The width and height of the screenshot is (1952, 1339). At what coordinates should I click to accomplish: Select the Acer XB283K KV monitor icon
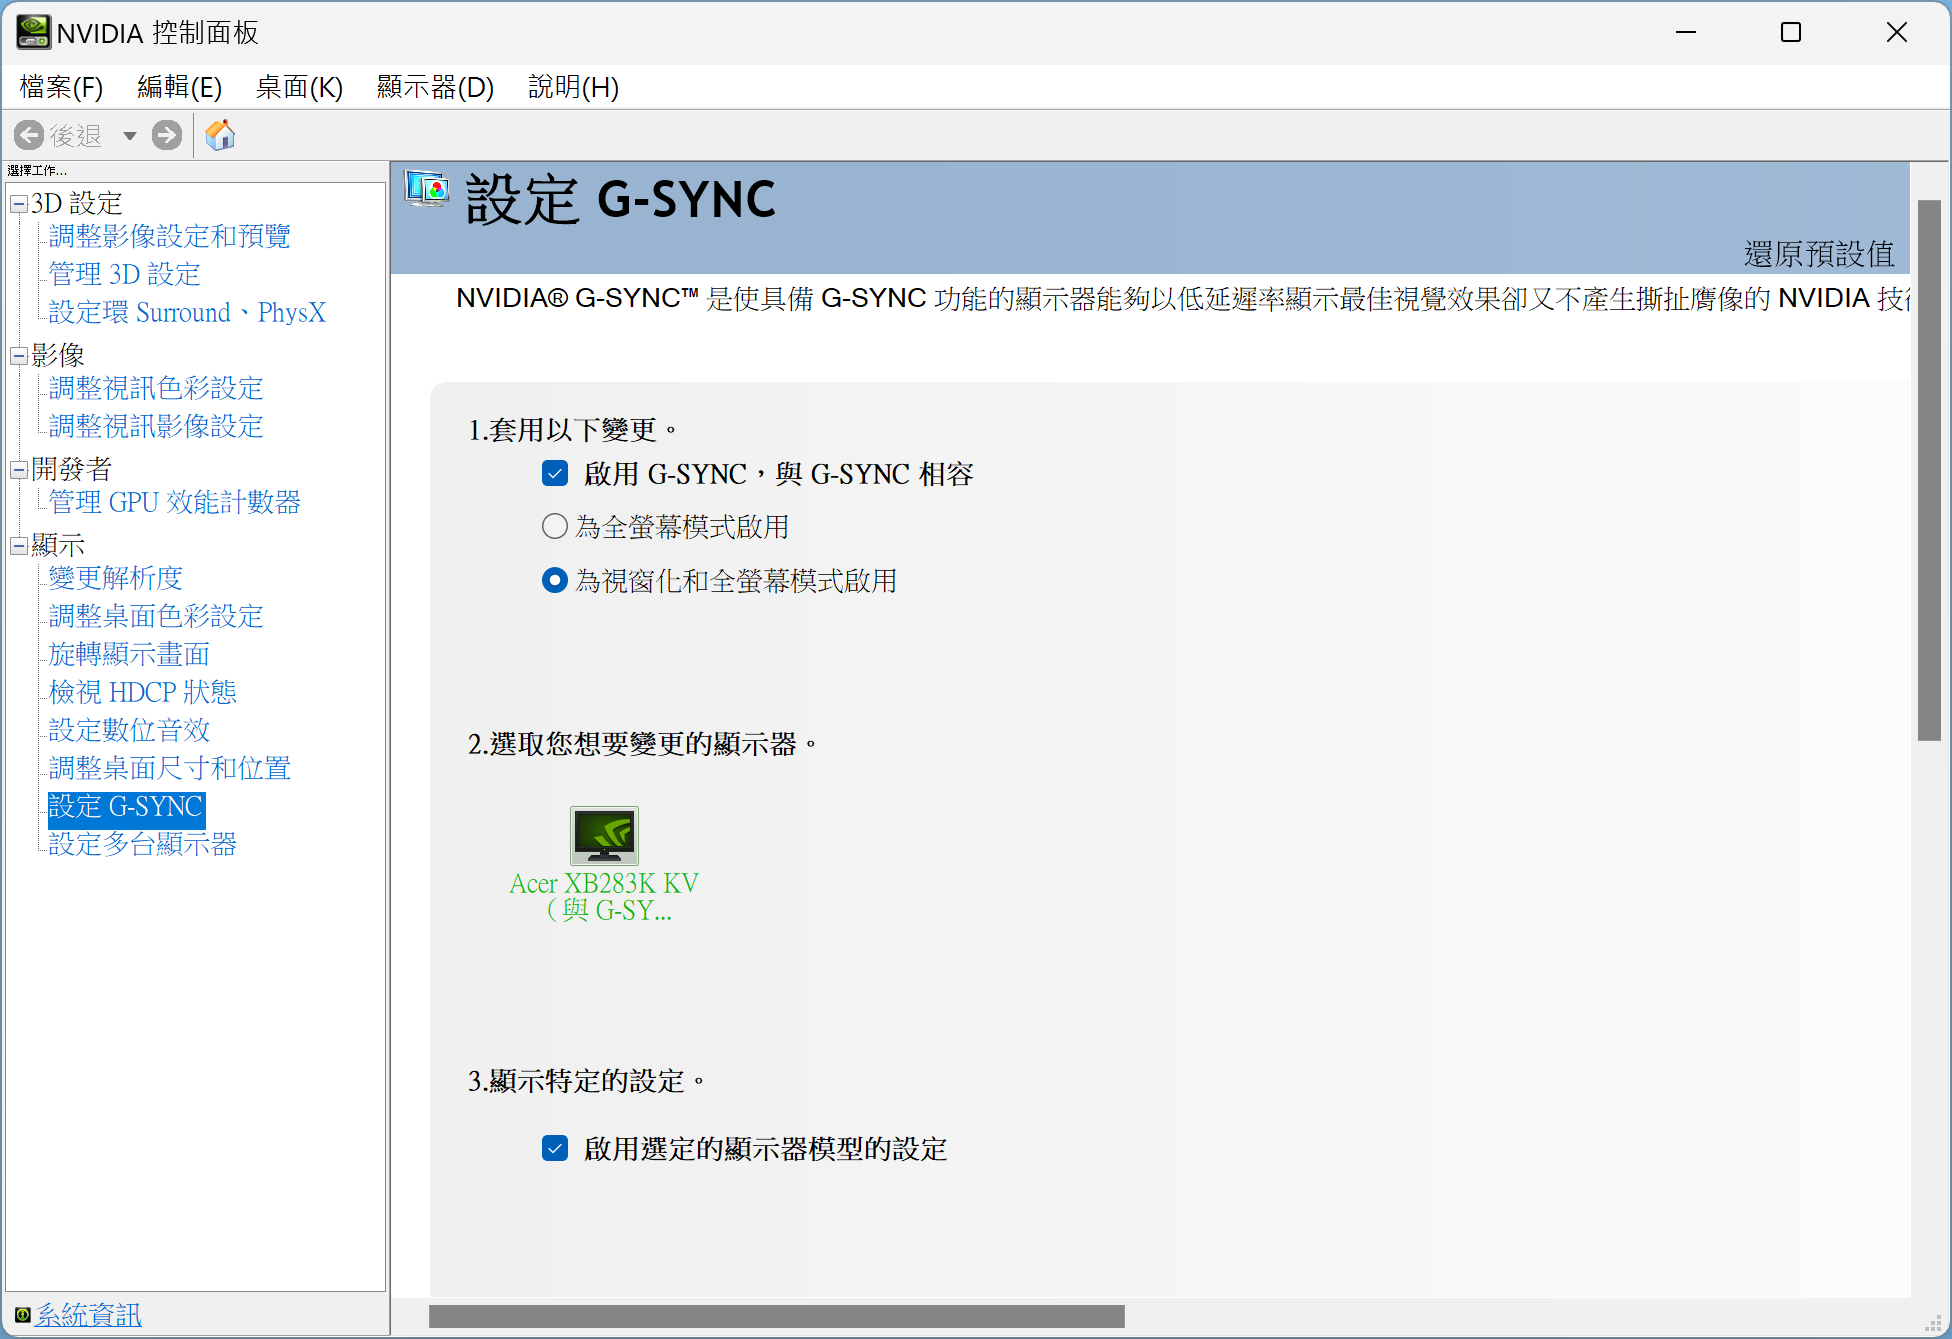604,836
